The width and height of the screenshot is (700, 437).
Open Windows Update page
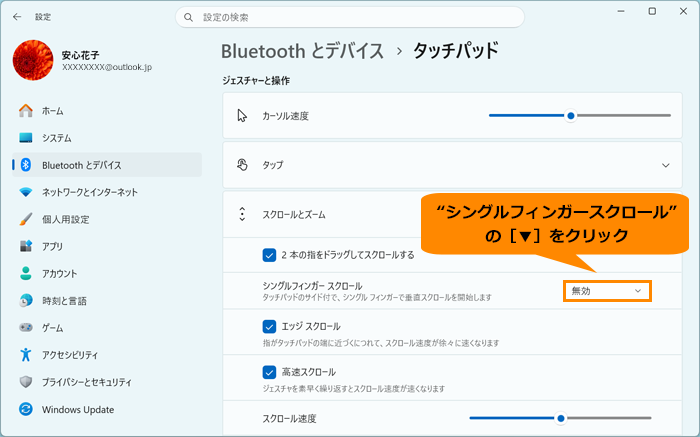[x=107, y=409]
